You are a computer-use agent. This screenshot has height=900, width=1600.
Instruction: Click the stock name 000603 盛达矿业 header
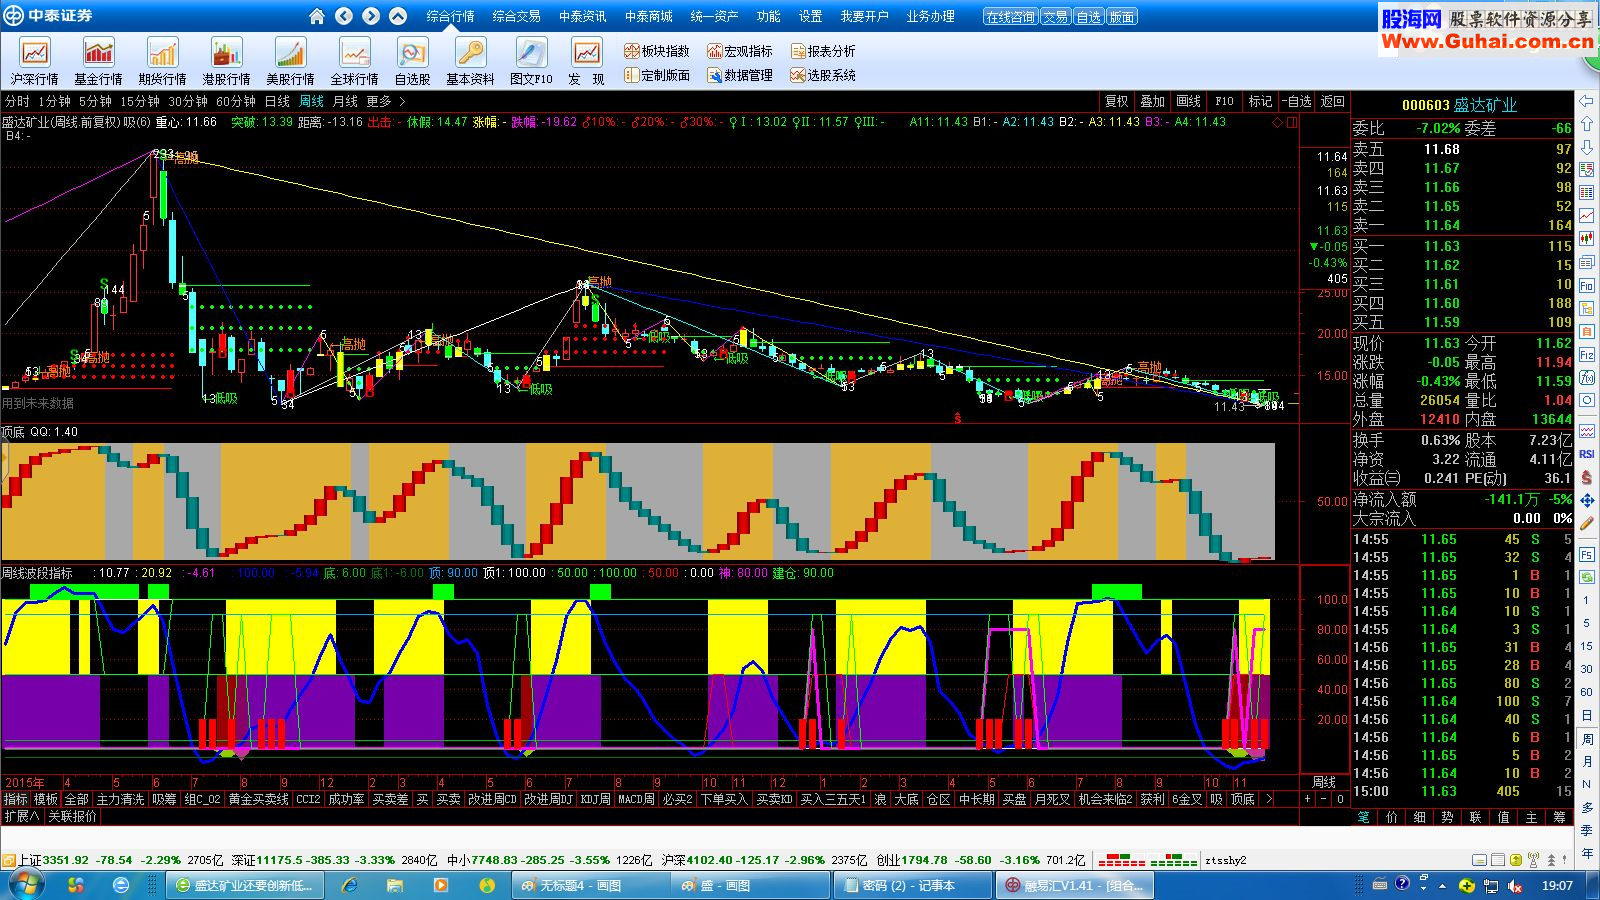[x=1459, y=105]
